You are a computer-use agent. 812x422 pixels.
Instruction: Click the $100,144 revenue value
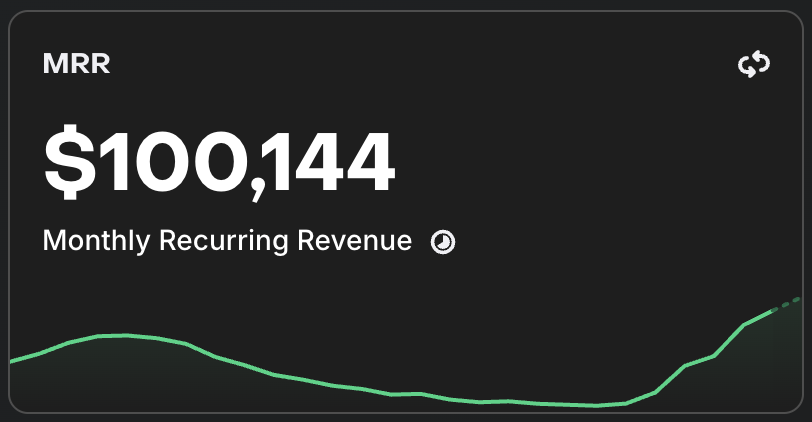220,162
